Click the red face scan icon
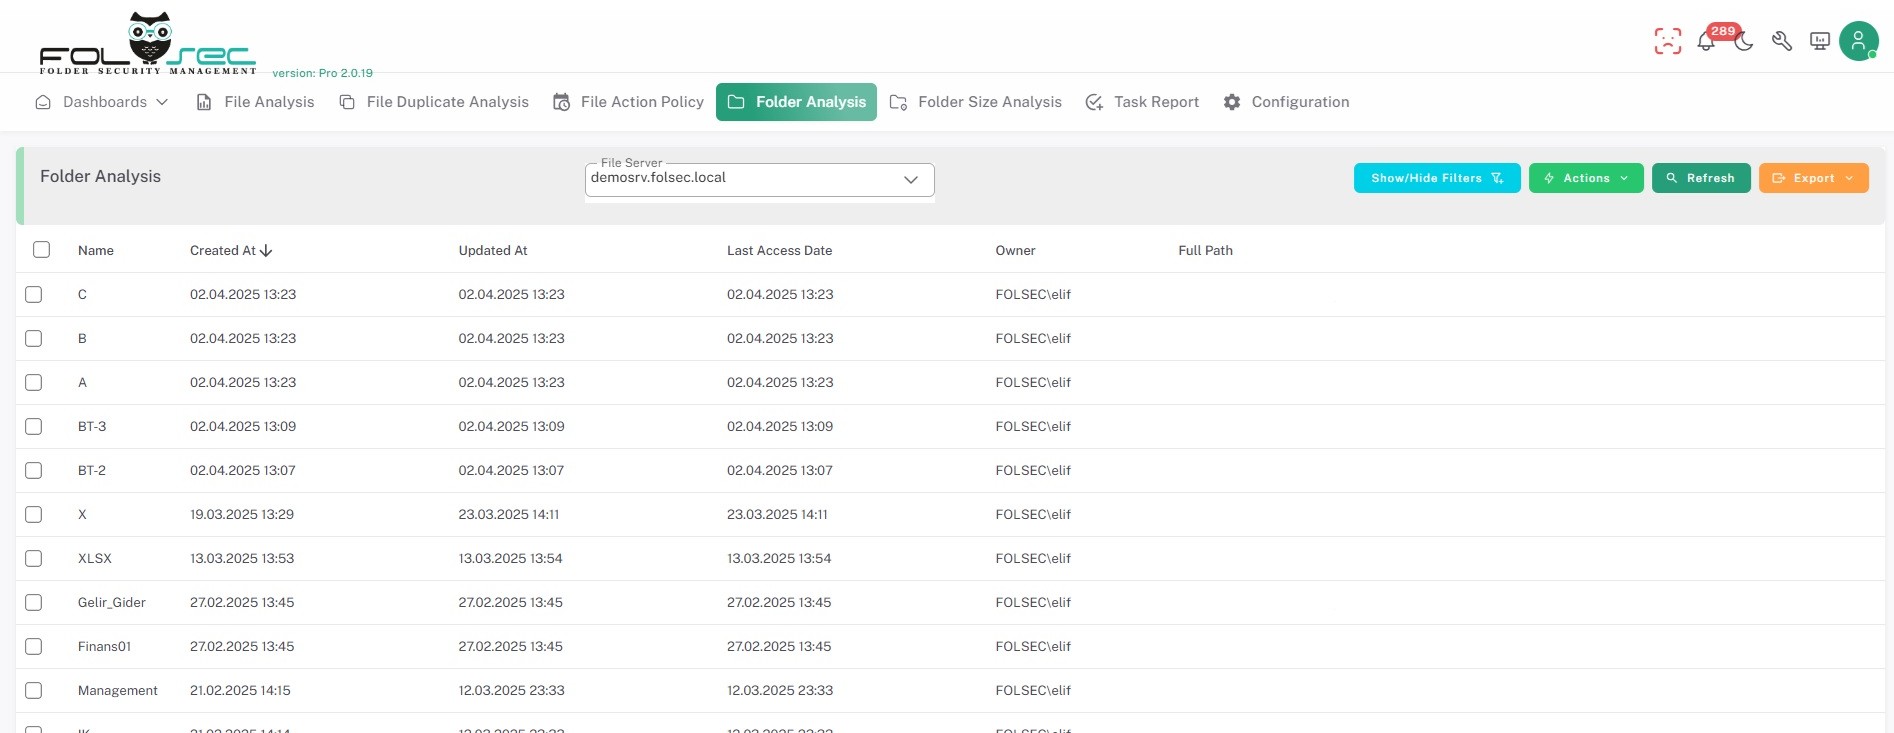Viewport: 1894px width, 733px height. tap(1667, 41)
